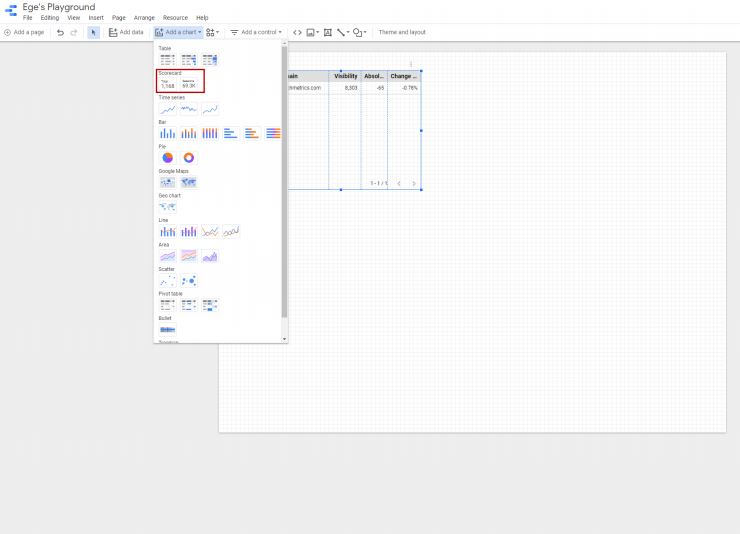Open the Arrange menu
Viewport: 740px width, 534px height.
point(144,18)
